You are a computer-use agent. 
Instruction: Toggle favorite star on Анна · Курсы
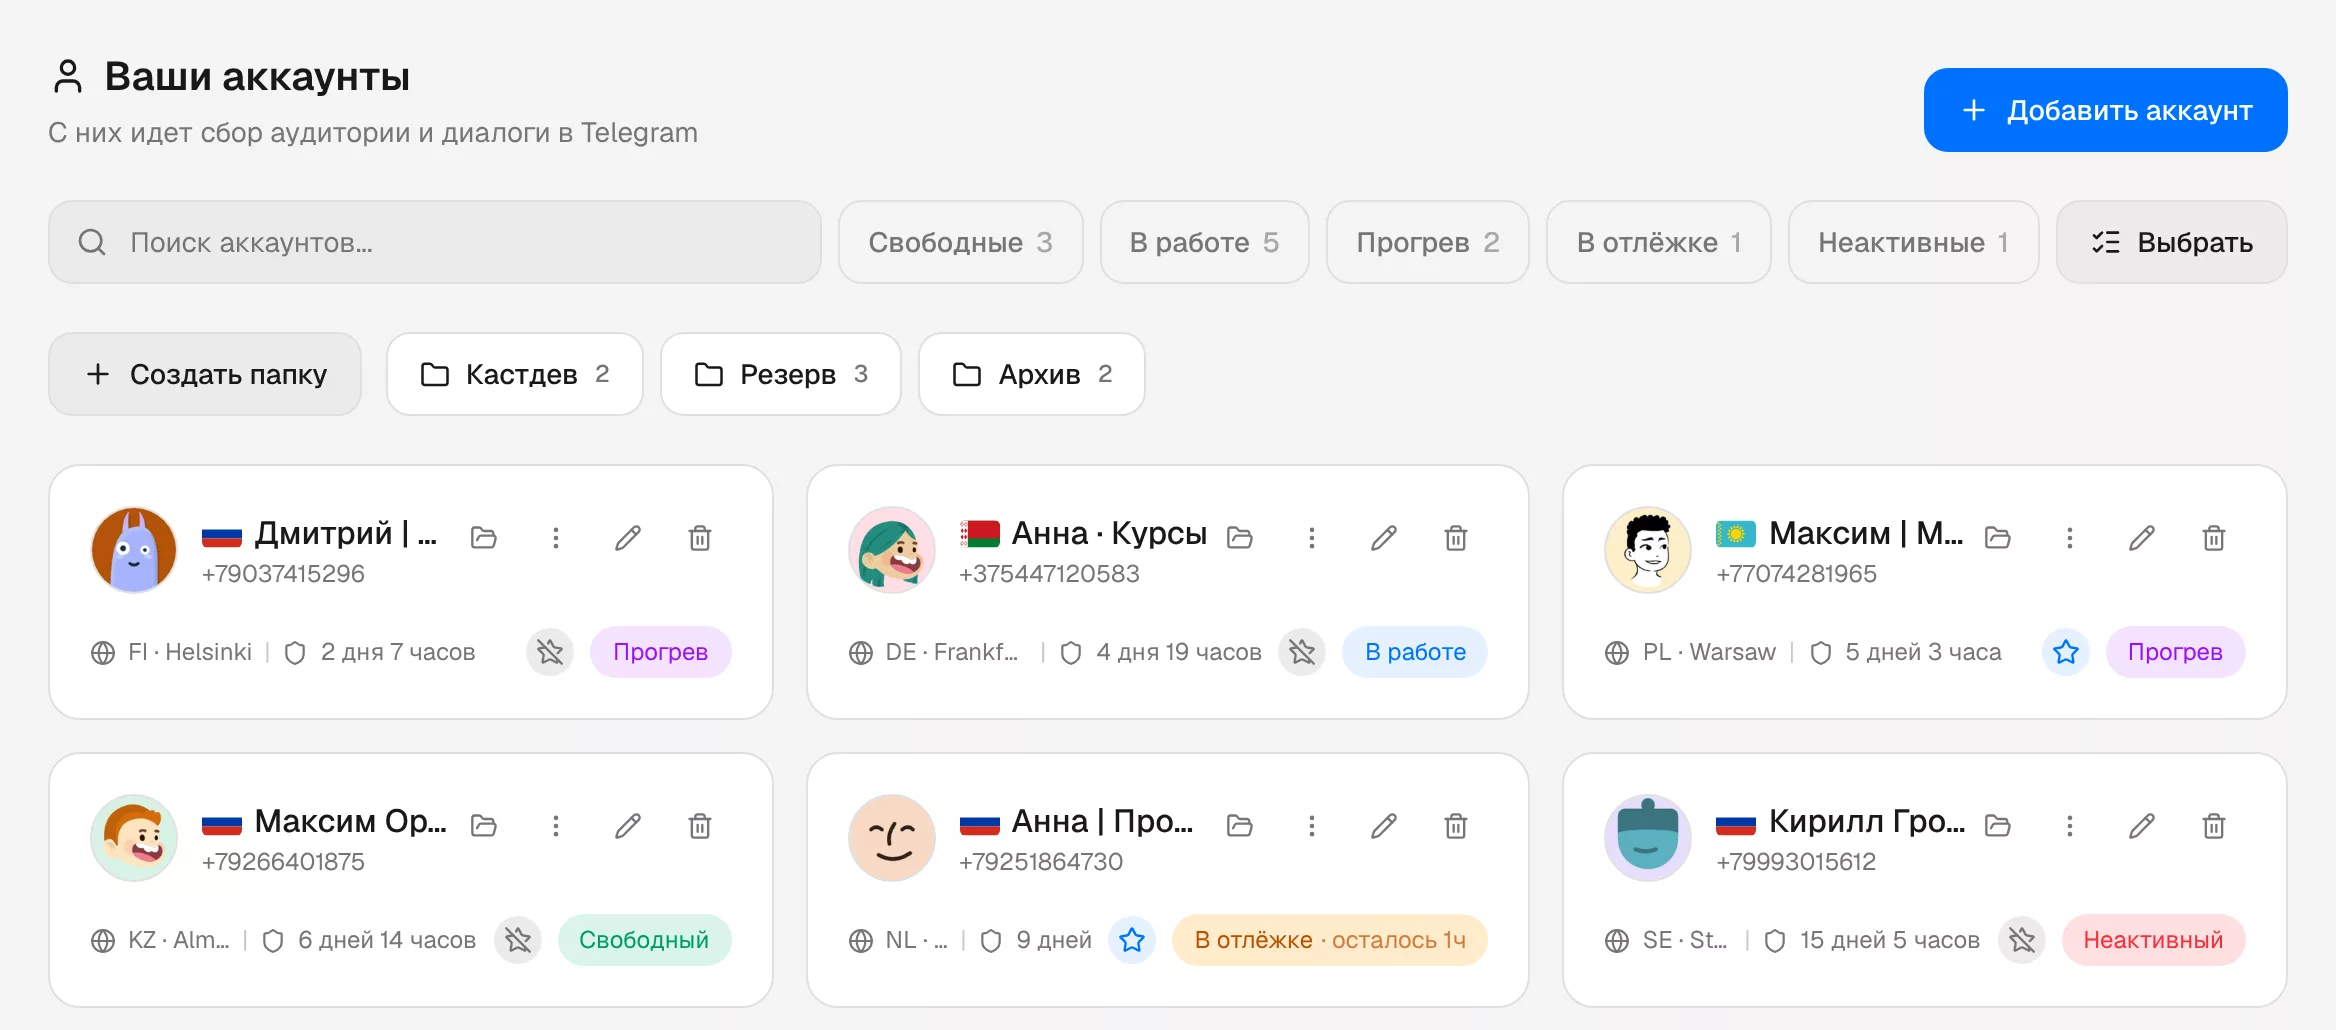pos(1302,652)
